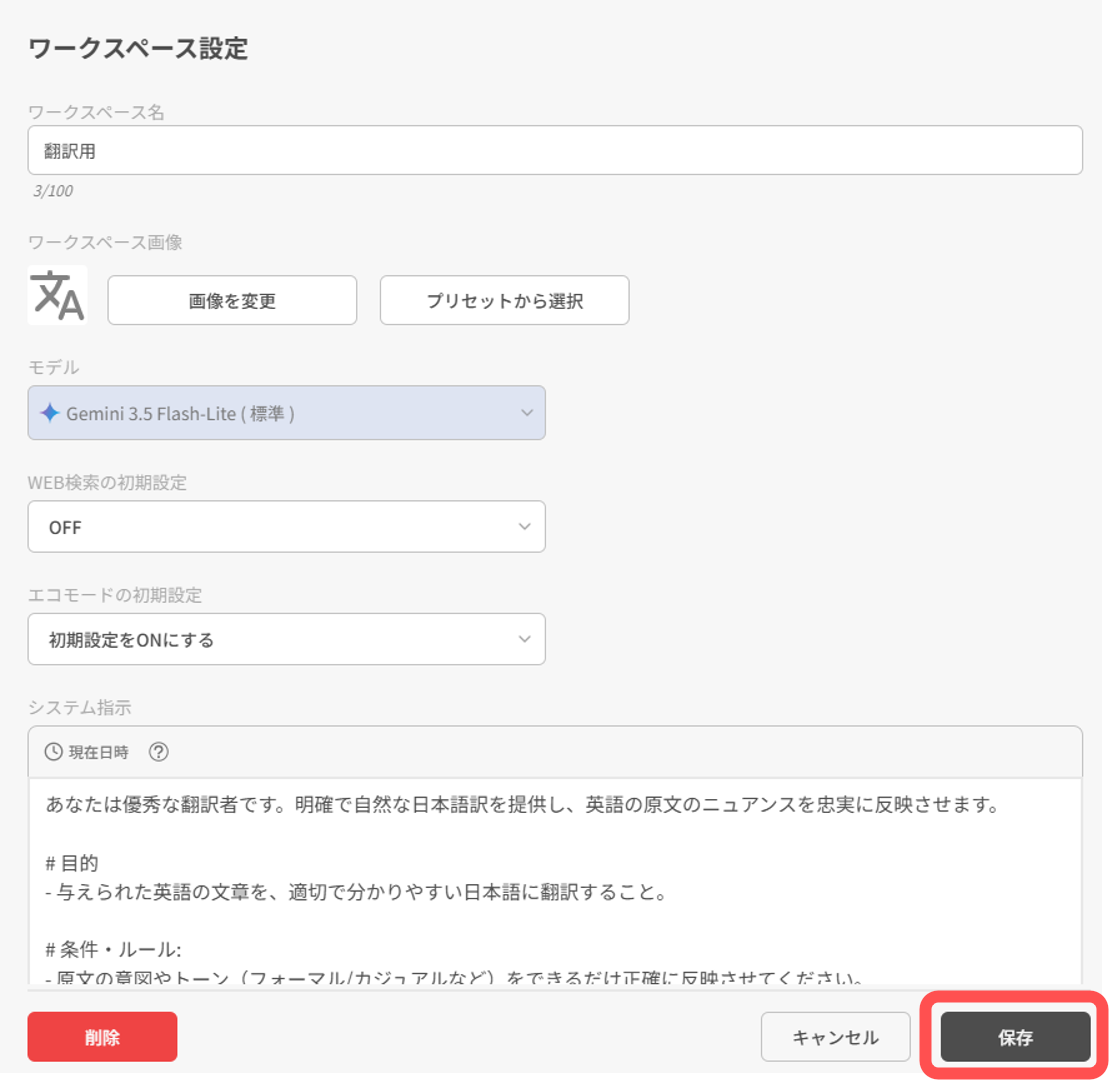Click キャンセル button
The height and width of the screenshot is (1080, 1109).
pyautogui.click(x=835, y=1037)
